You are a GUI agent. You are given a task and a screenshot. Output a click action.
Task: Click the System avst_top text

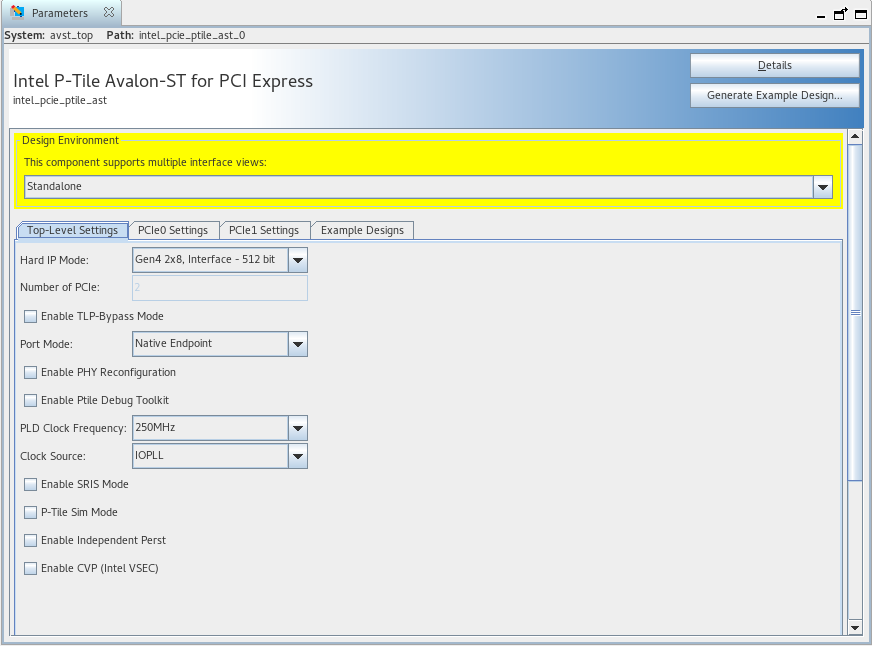[x=48, y=36]
